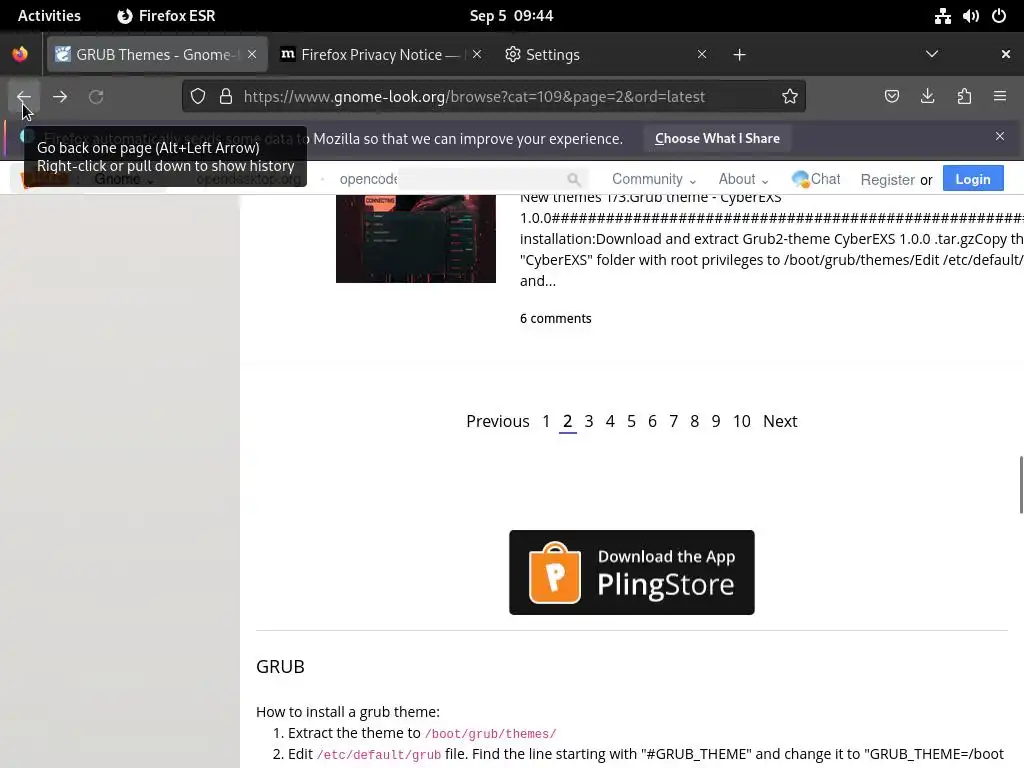Switch to the GRUB Themes tab
The width and height of the screenshot is (1024, 768).
[155, 54]
